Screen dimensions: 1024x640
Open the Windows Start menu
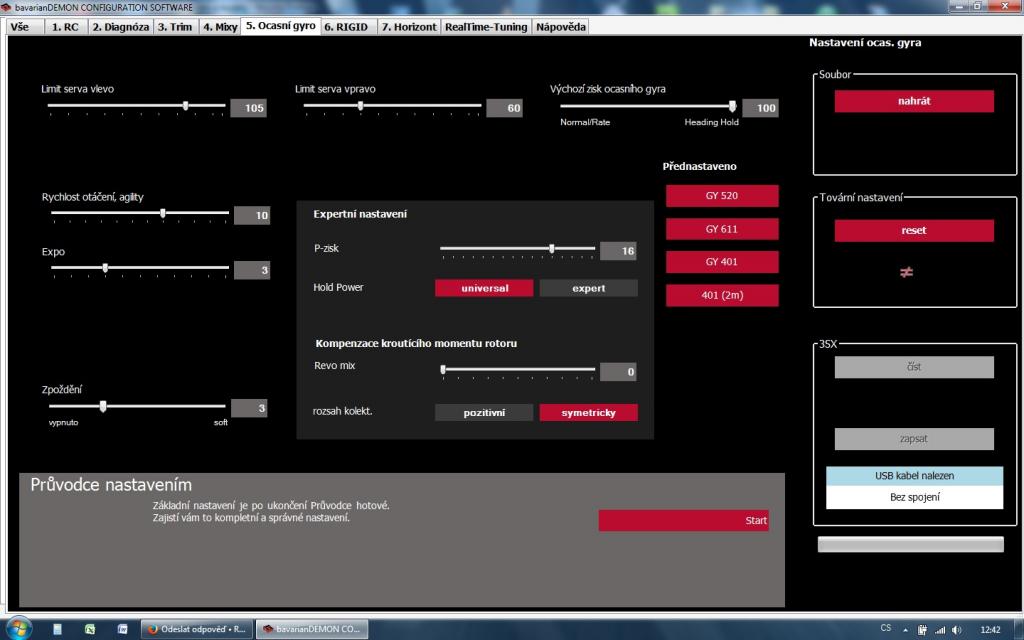coord(19,629)
